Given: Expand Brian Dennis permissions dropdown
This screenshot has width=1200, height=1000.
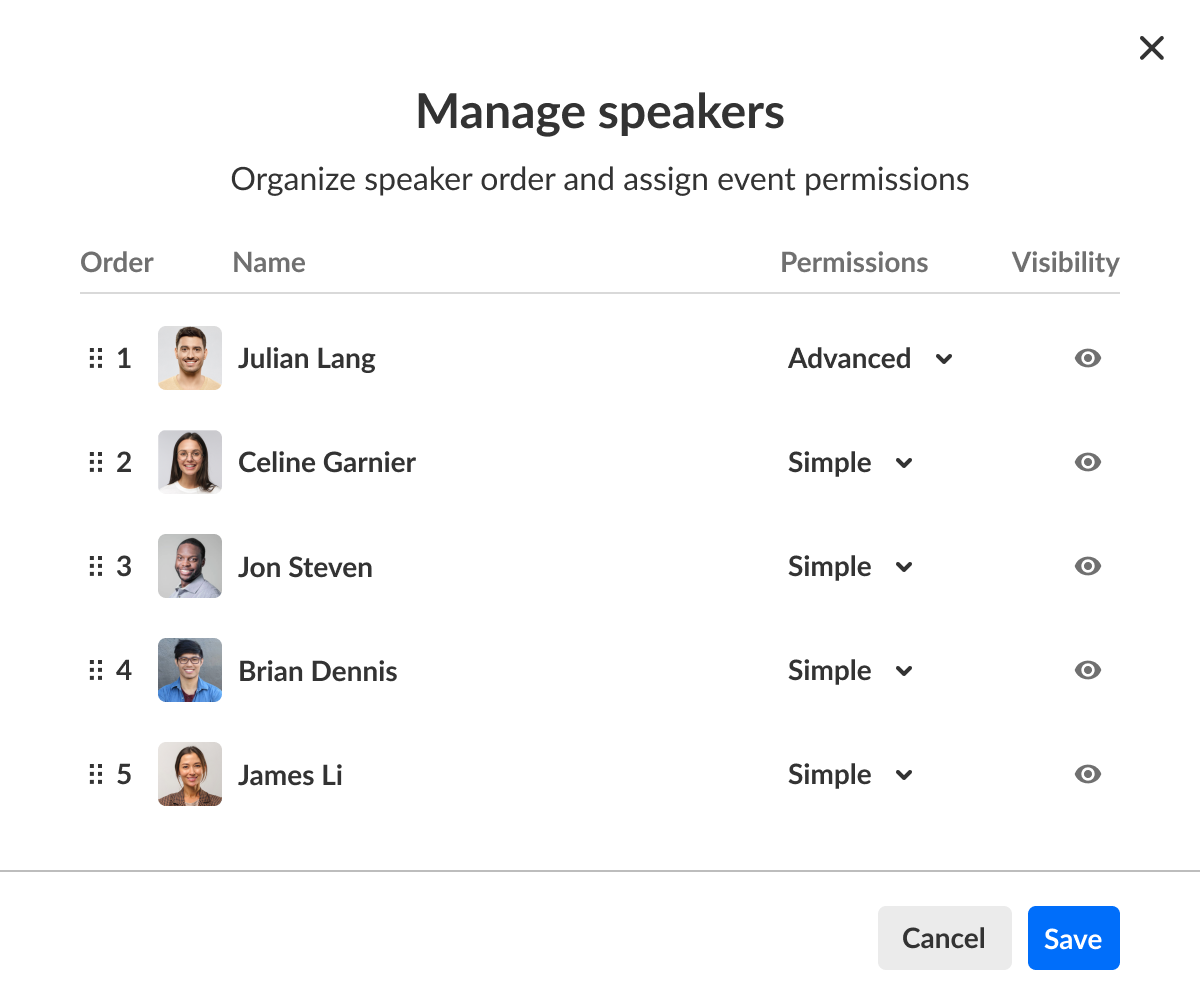Looking at the screenshot, I should (851, 670).
